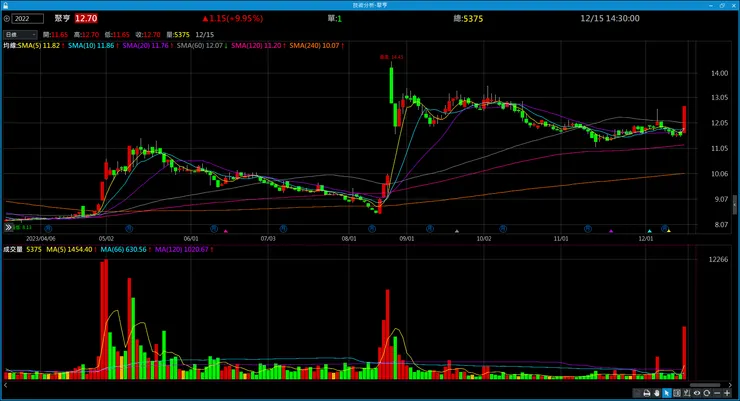Click the price change 1.15(+9.95%) text
Screen dimensions: 740x401
[x=236, y=18]
